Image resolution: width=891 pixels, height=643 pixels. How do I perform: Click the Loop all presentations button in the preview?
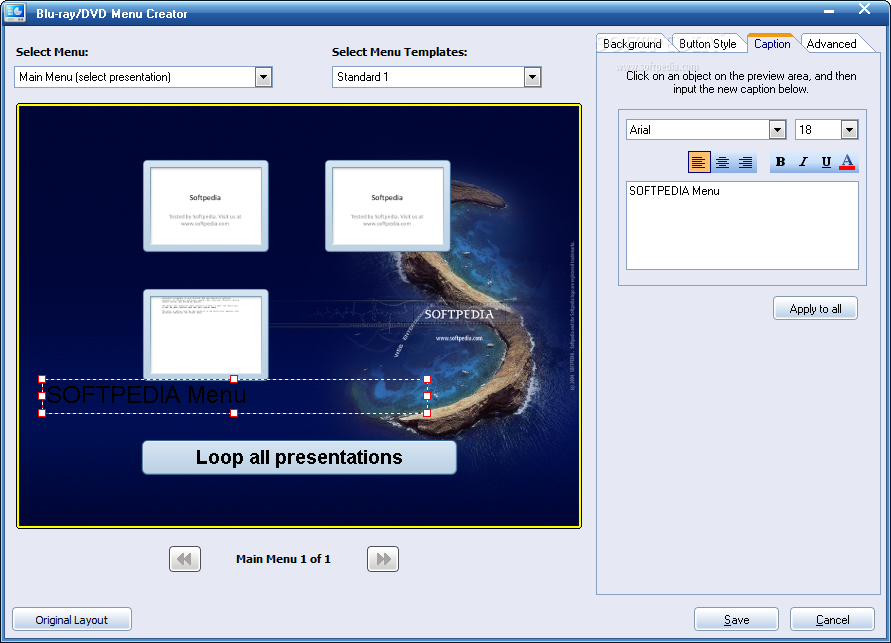click(x=299, y=457)
